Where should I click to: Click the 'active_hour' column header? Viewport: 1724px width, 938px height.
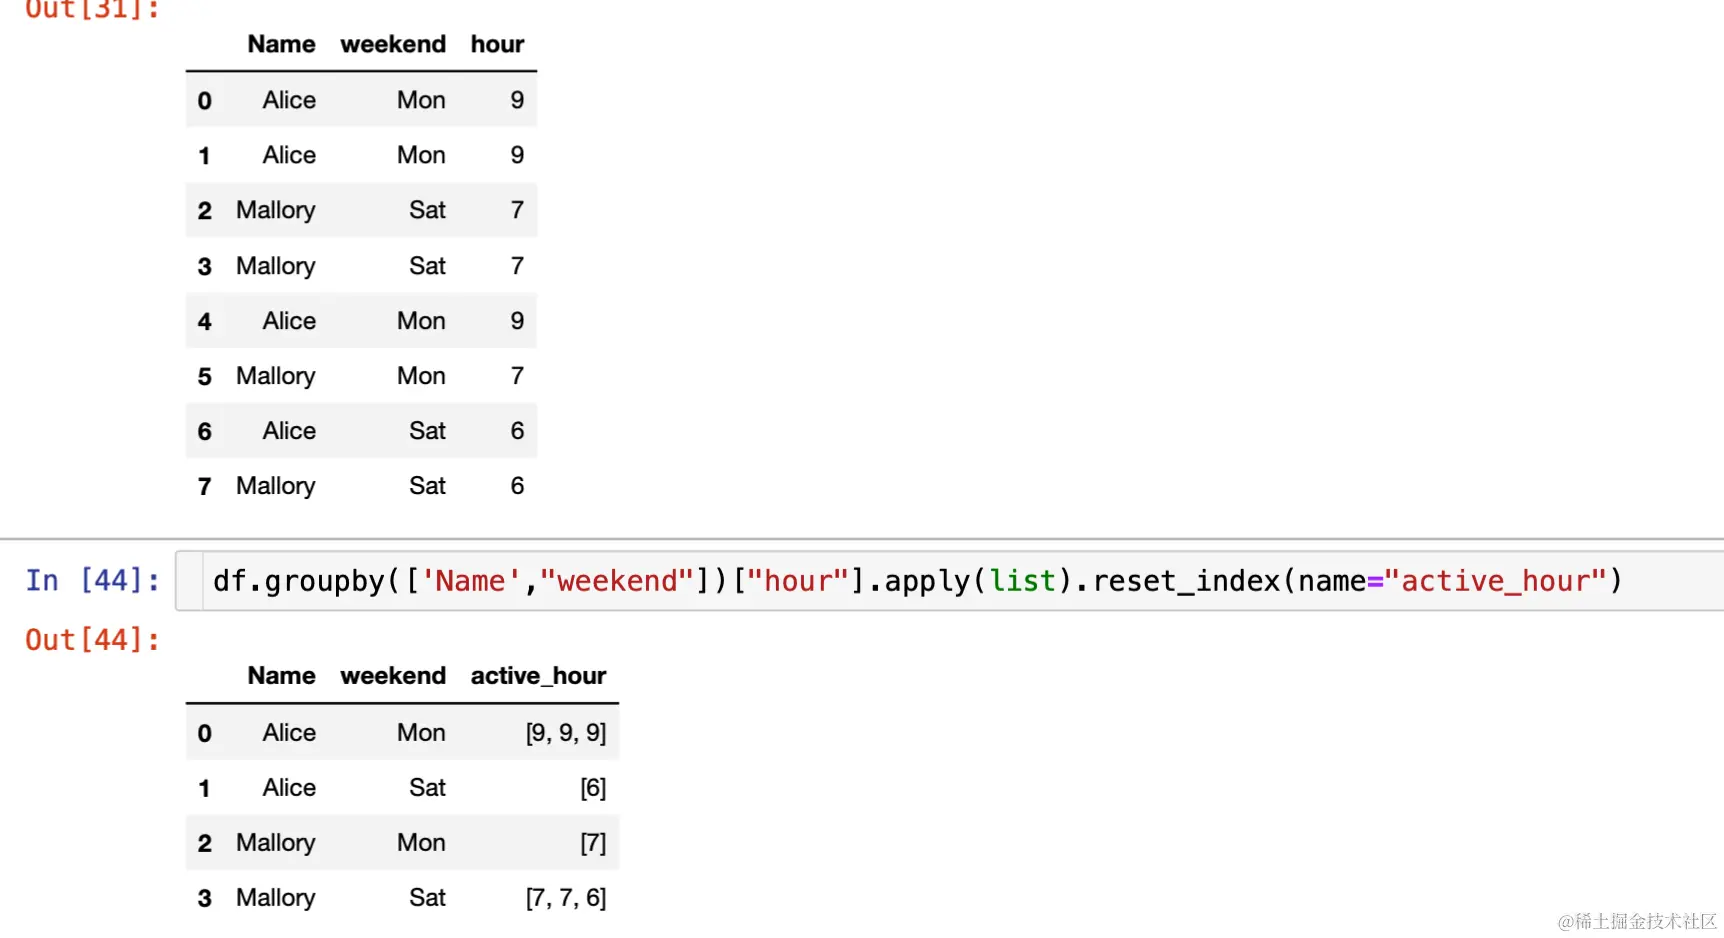538,676
